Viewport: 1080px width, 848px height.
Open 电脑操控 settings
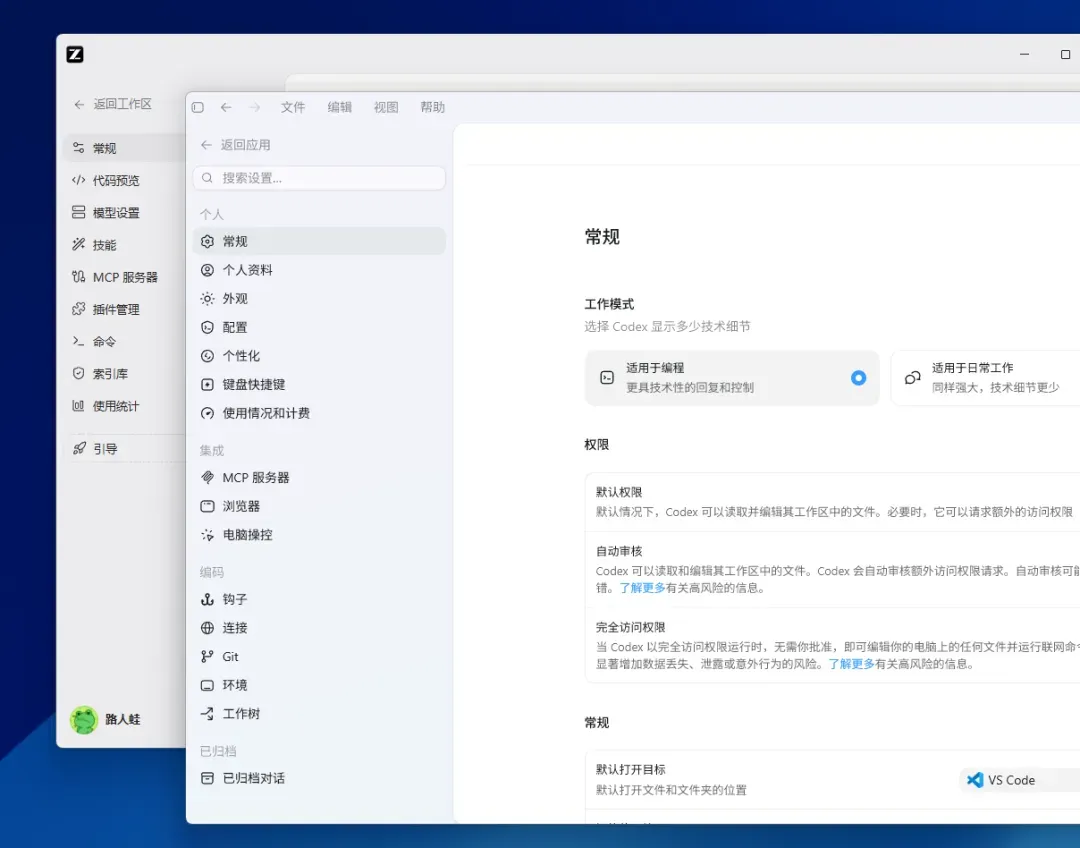[x=319, y=535]
